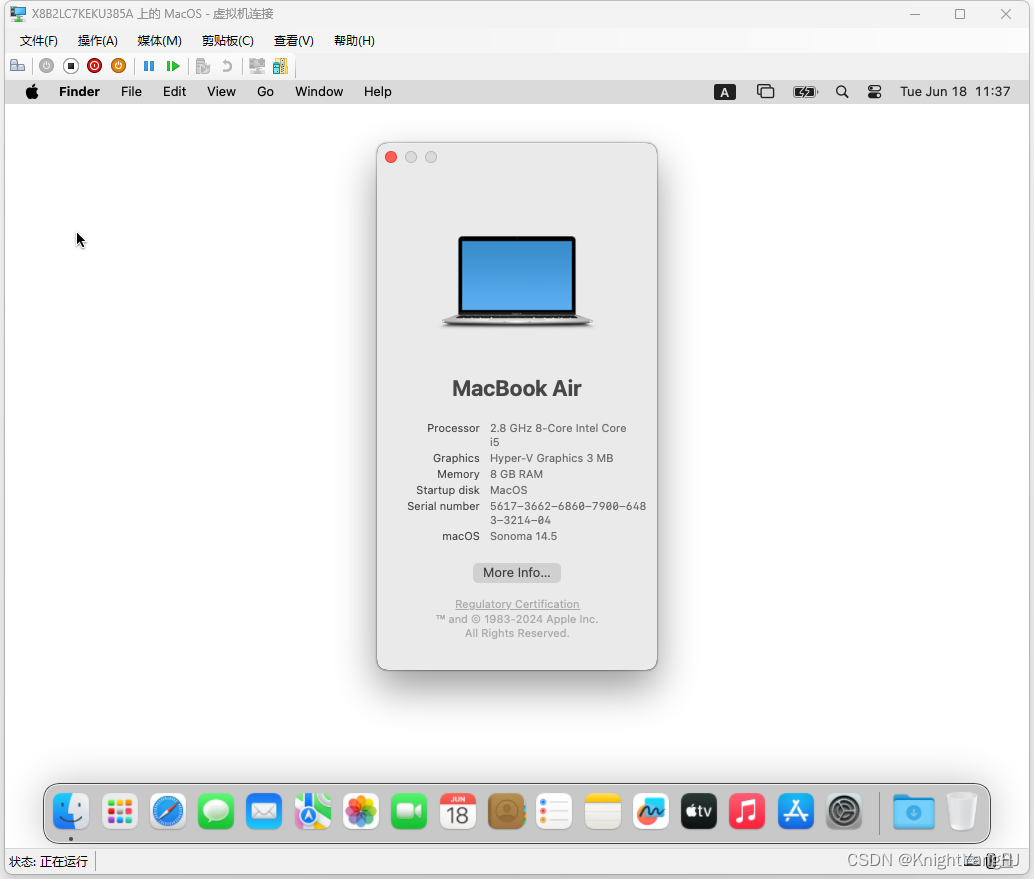Open Messages from the Dock

click(x=216, y=812)
